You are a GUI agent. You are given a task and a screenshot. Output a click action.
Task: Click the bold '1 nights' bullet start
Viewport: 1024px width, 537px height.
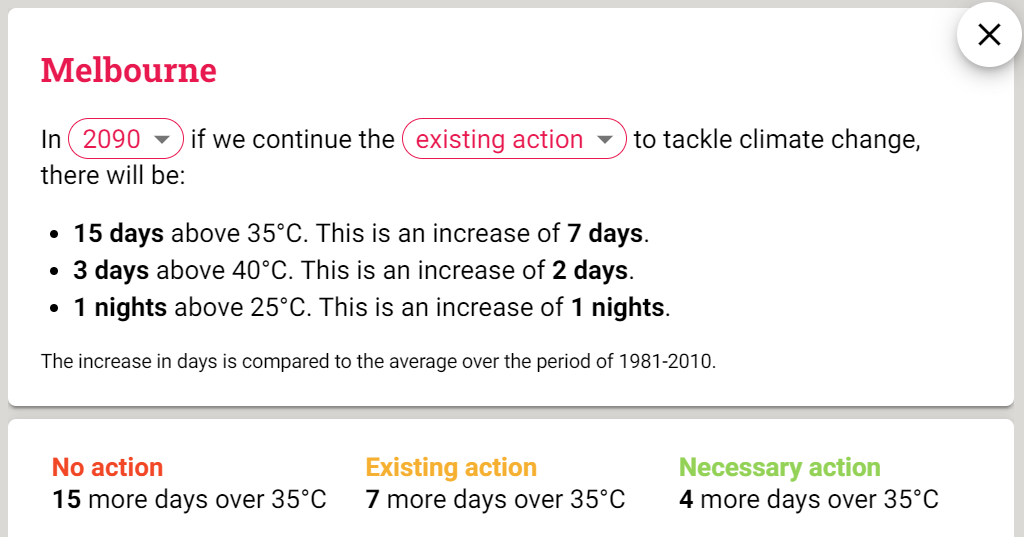tap(120, 307)
